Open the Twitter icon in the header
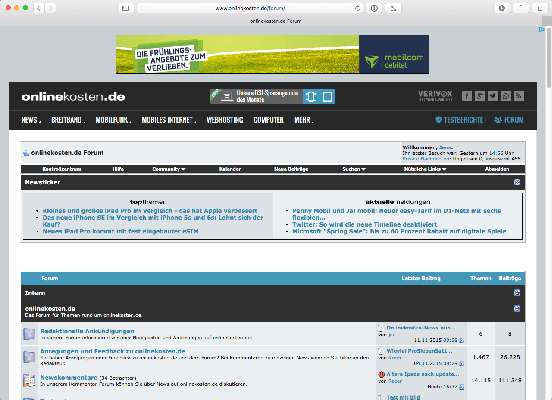This screenshot has width=552, height=400. click(493, 96)
